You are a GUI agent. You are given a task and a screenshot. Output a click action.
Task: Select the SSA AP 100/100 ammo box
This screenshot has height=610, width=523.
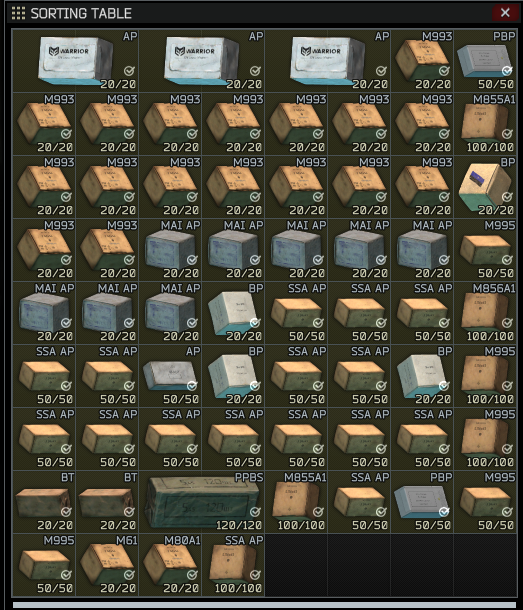pos(233,565)
